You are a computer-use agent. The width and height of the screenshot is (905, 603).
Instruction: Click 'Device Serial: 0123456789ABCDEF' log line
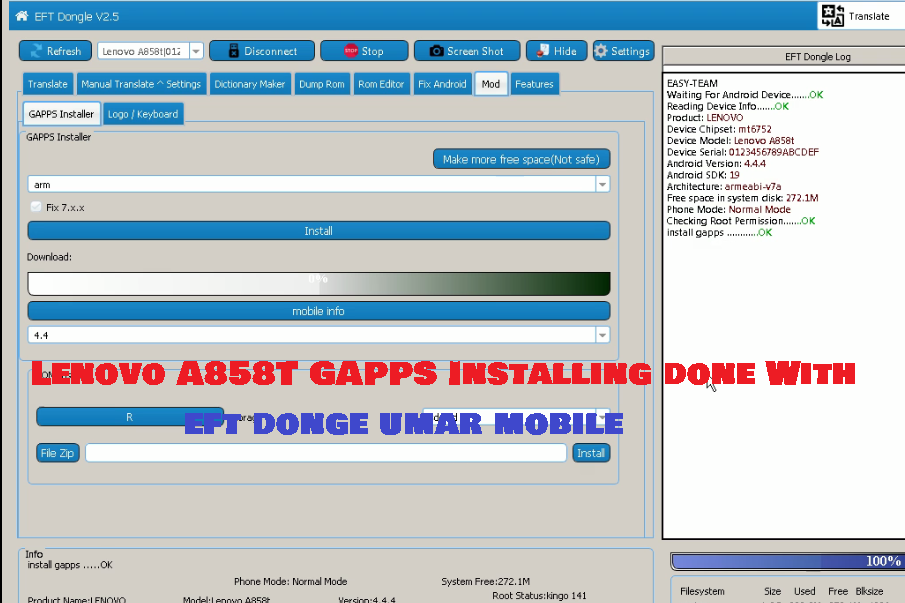[742, 152]
